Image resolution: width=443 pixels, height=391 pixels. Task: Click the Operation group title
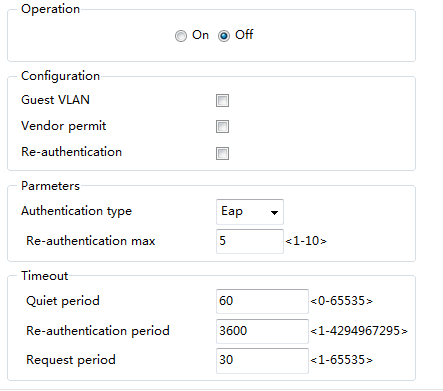click(x=50, y=9)
